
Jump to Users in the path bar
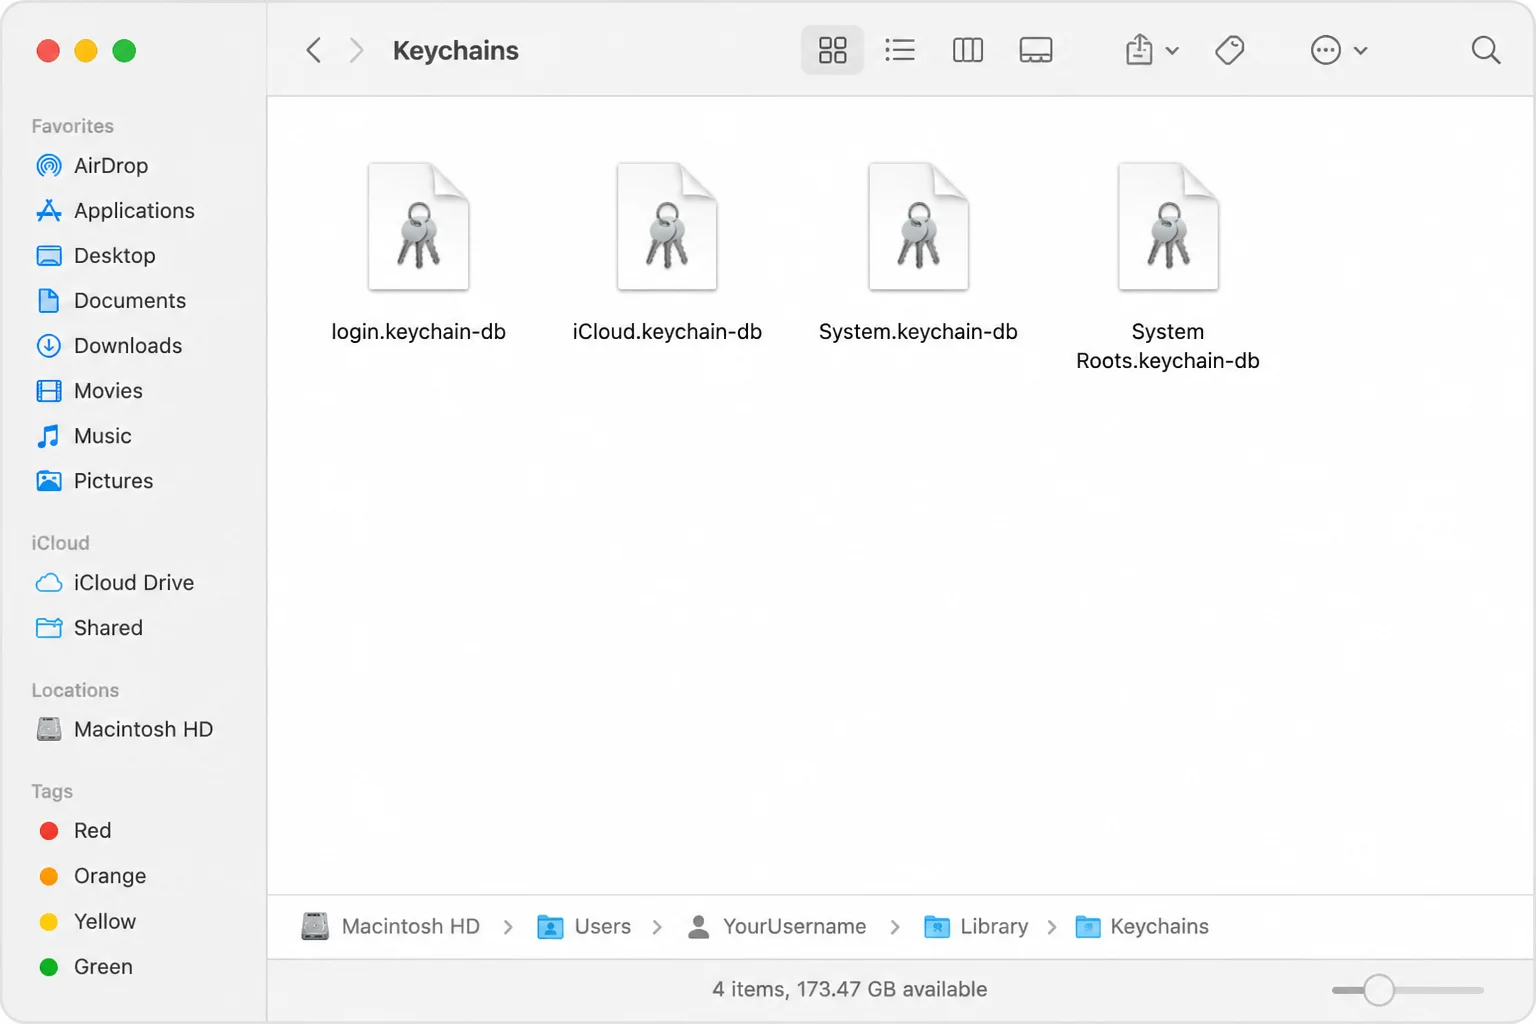point(584,927)
